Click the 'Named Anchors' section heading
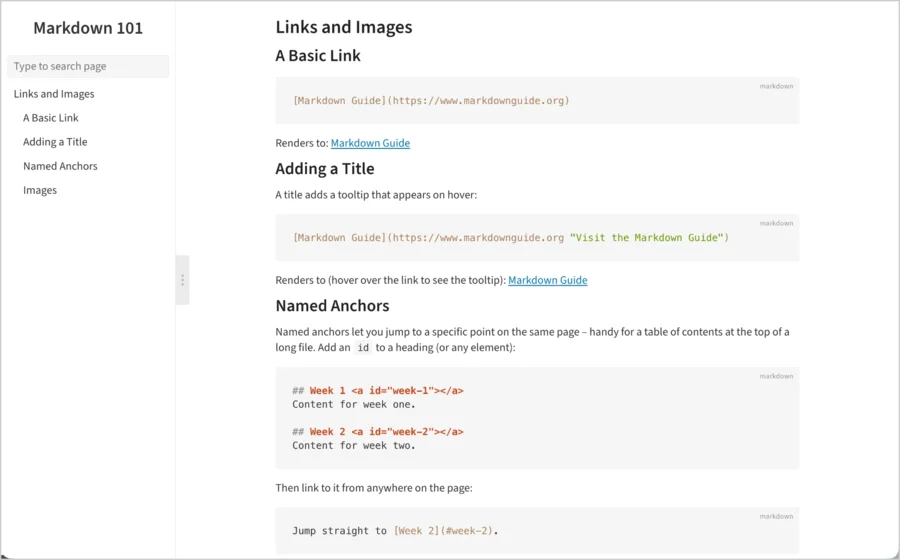The width and height of the screenshot is (900, 560). [x=332, y=306]
